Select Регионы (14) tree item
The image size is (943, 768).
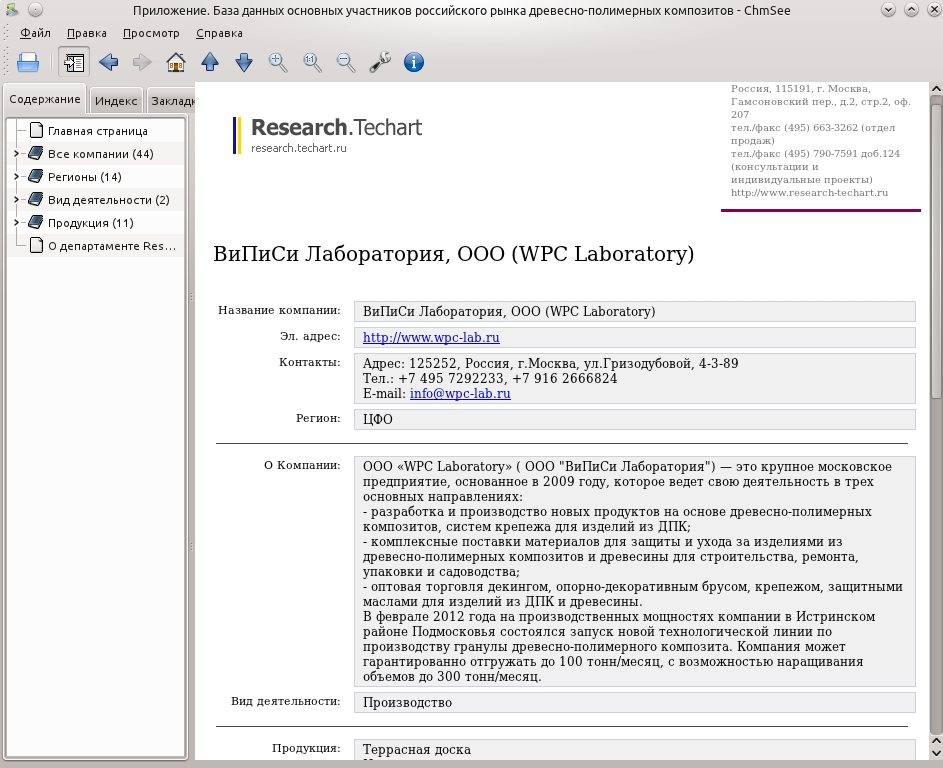pyautogui.click(x=85, y=177)
